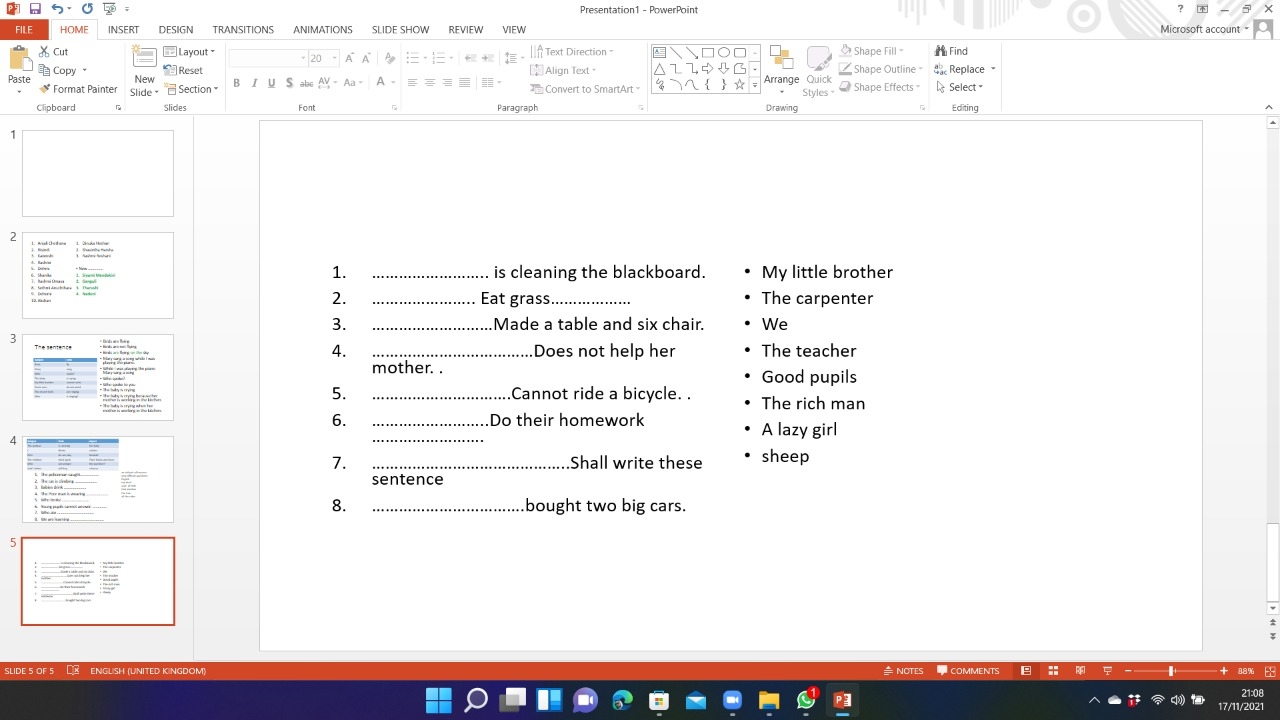The width and height of the screenshot is (1280, 720).
Task: Open Reading View from status bar
Action: point(1080,671)
